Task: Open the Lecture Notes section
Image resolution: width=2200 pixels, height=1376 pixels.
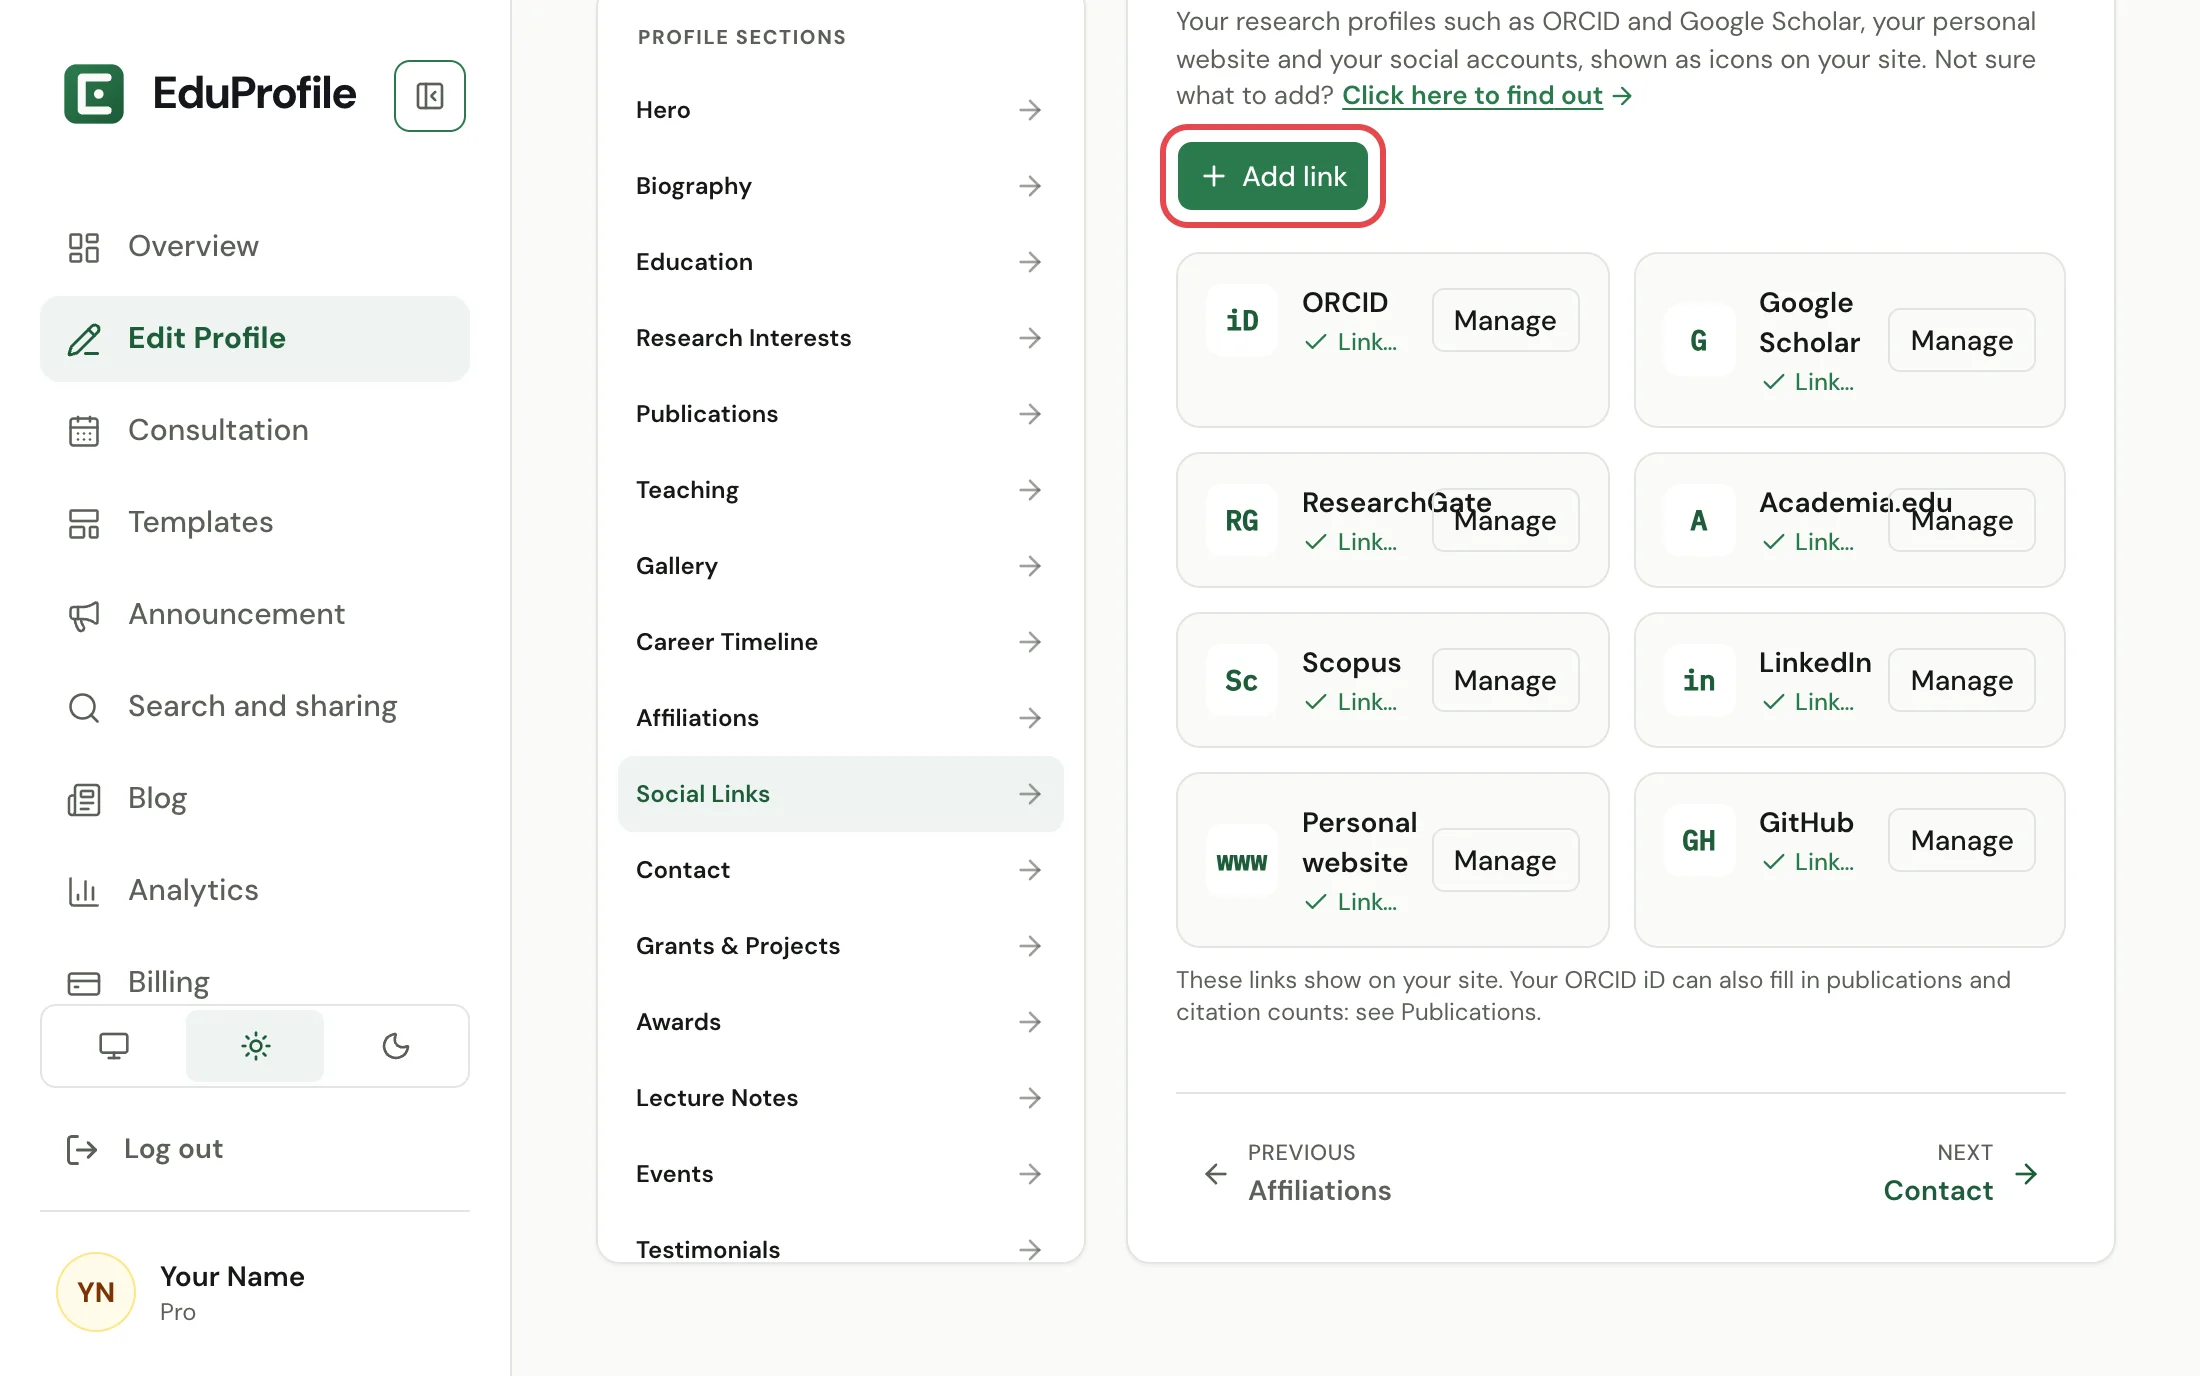Action: (x=840, y=1098)
